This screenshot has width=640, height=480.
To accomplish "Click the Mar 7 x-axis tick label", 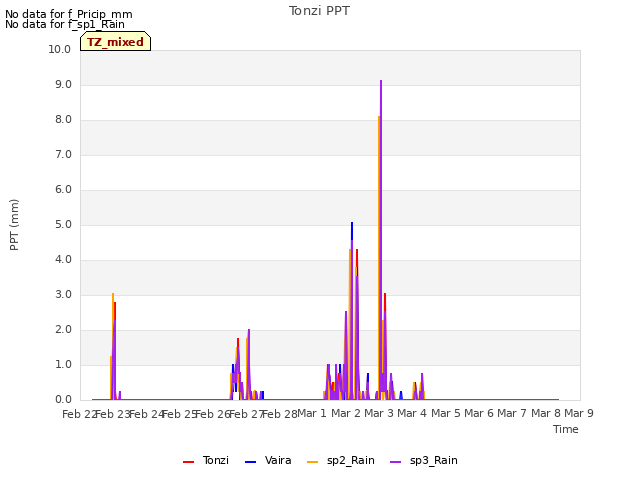I will pyautogui.click(x=512, y=413).
